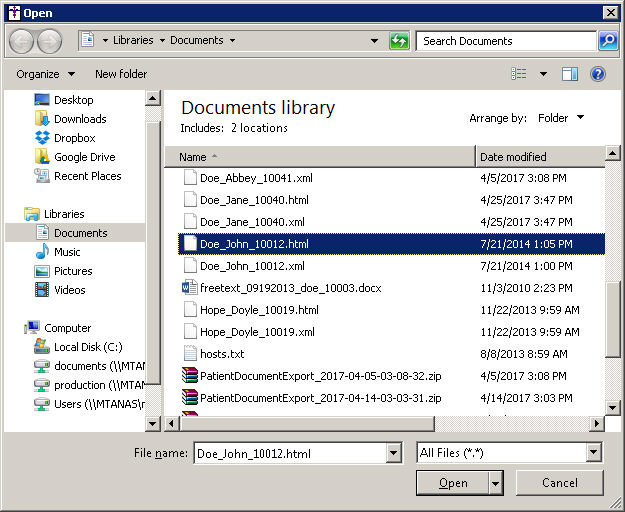625x512 pixels.
Task: Click the New folder button
Action: click(x=121, y=74)
